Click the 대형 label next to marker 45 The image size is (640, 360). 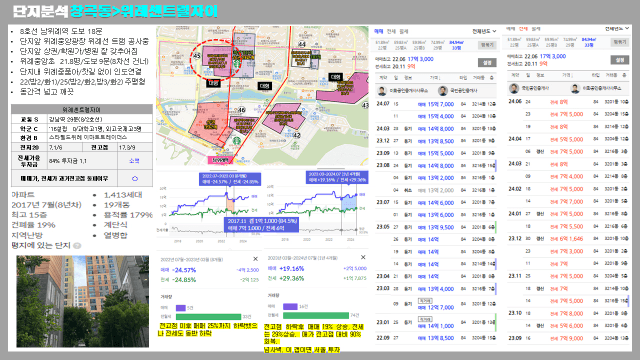pos(213,83)
